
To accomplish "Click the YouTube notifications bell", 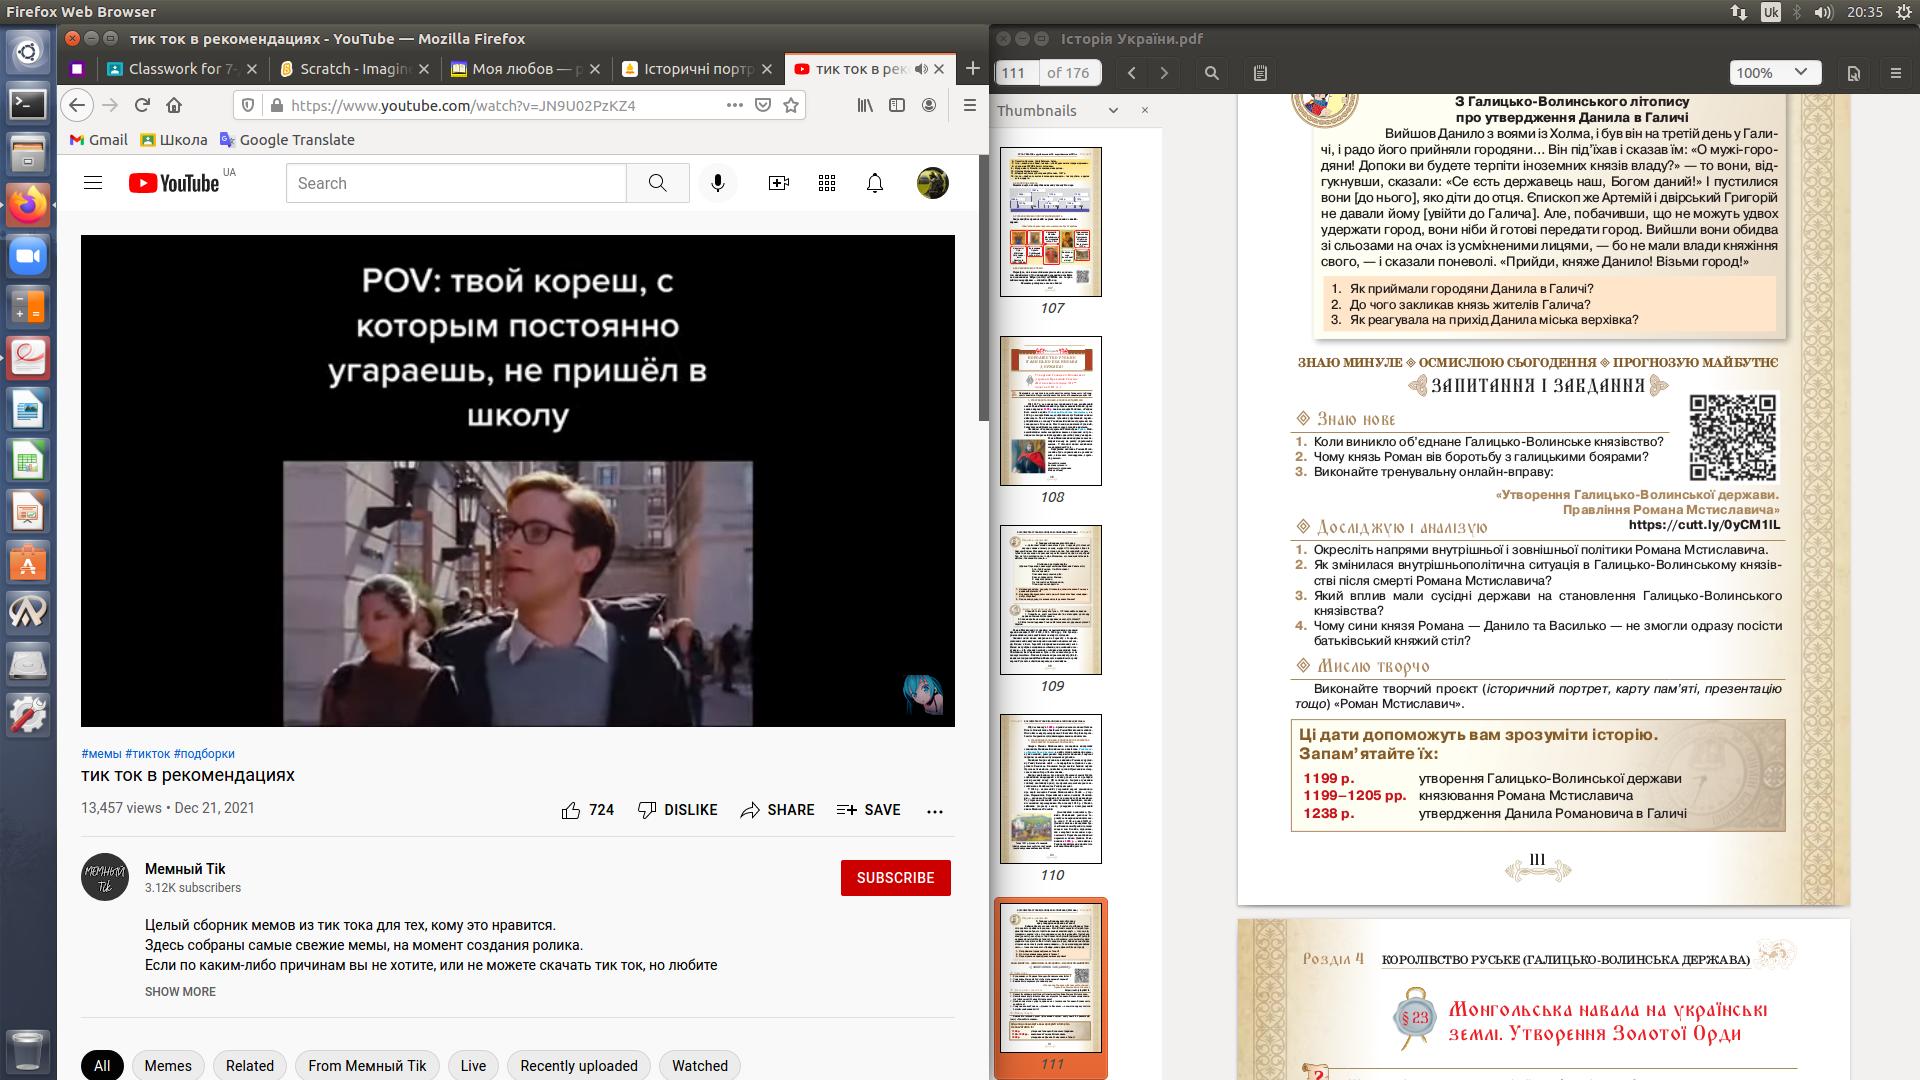I will point(874,183).
